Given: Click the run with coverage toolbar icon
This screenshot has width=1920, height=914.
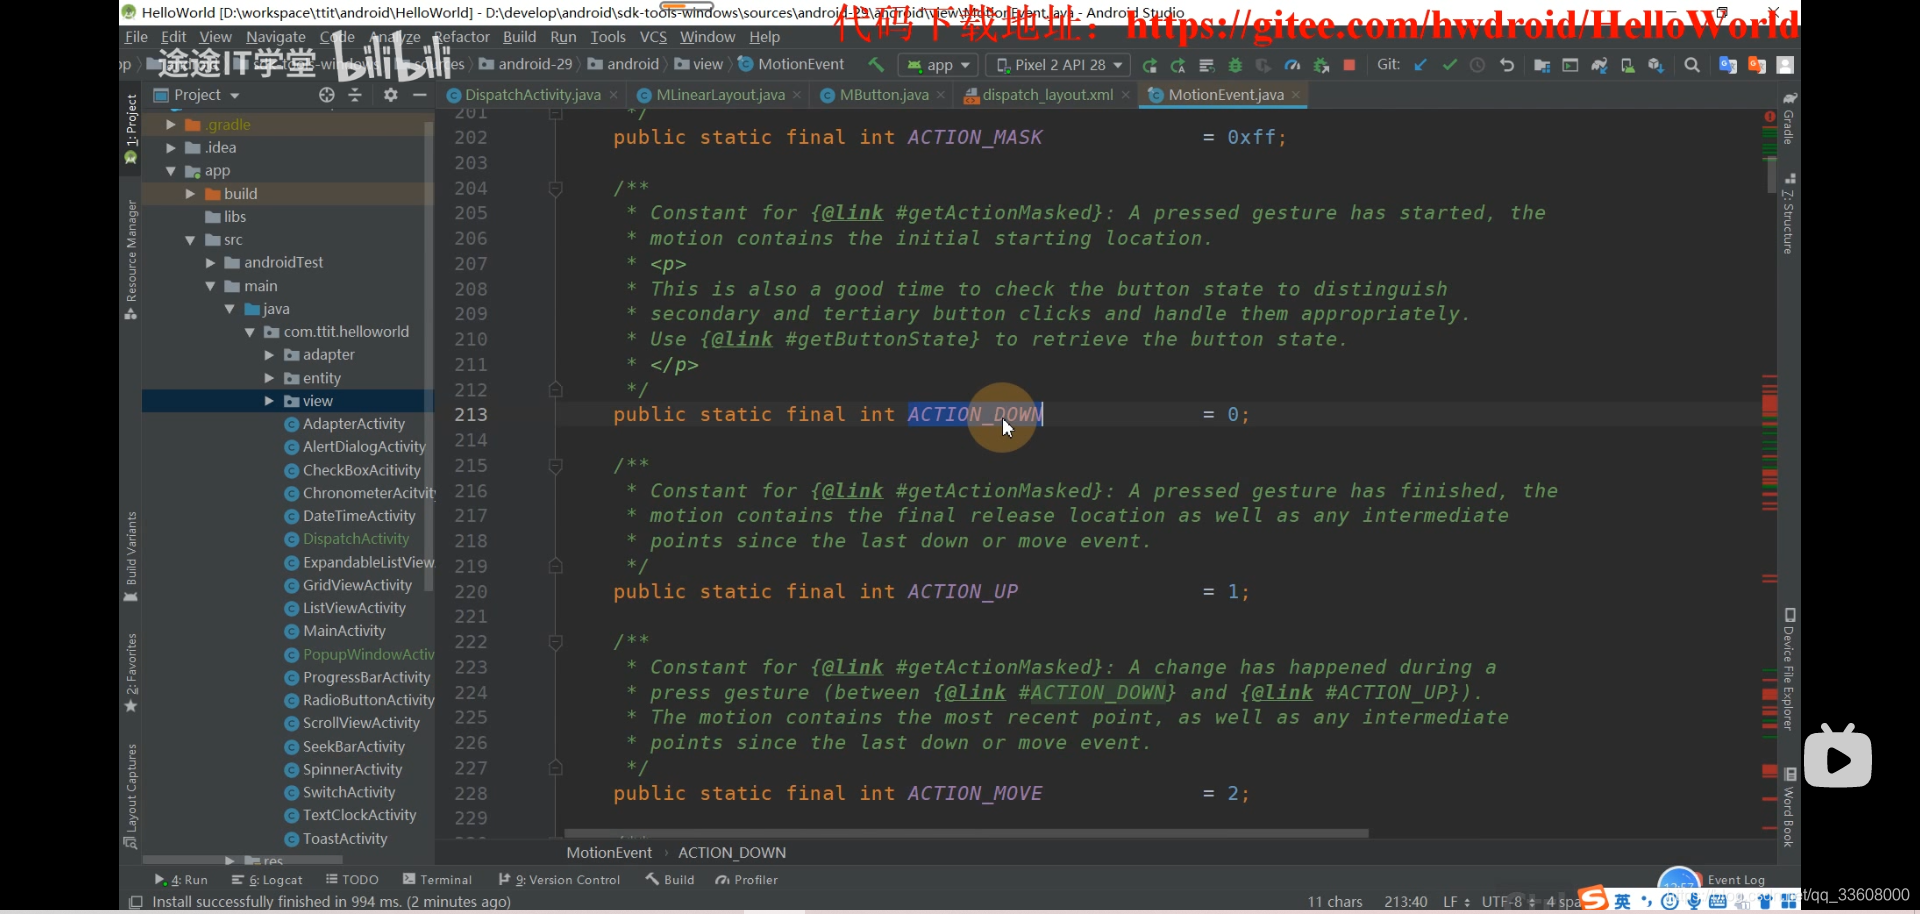Looking at the screenshot, I should pyautogui.click(x=1263, y=65).
